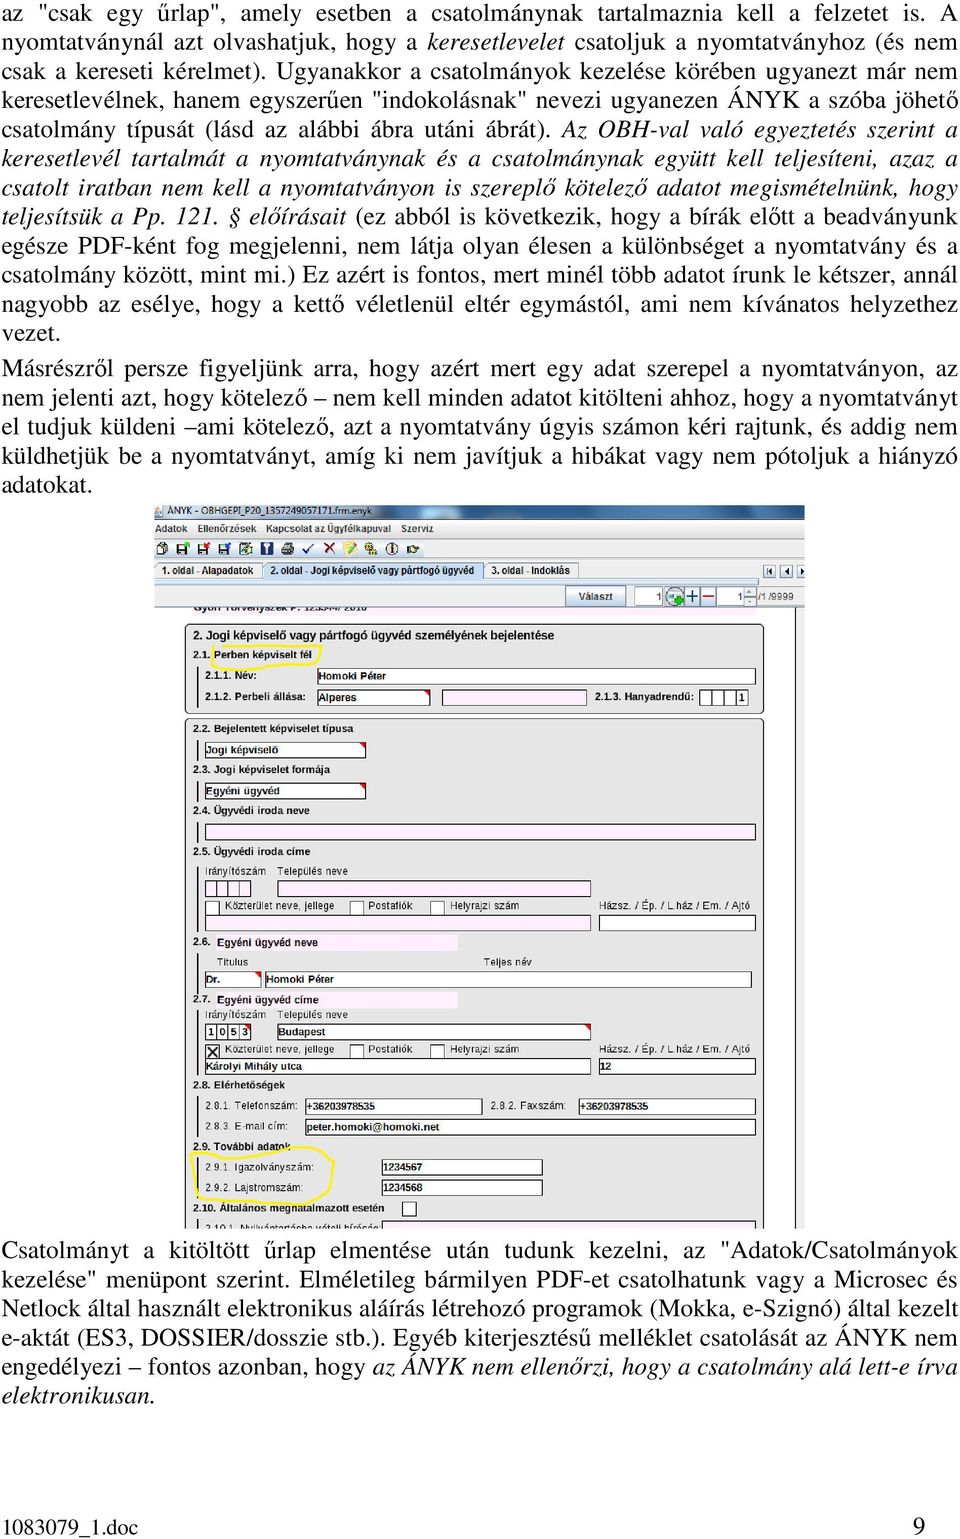Click the empty Ügyvédi iroda neve field

click(x=480, y=832)
